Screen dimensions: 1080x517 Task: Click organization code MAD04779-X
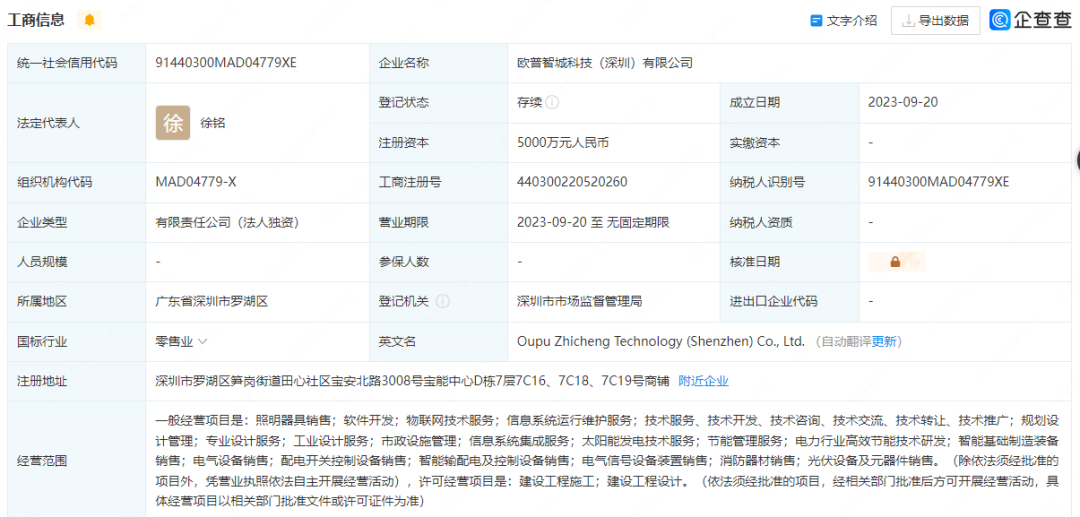coord(196,182)
